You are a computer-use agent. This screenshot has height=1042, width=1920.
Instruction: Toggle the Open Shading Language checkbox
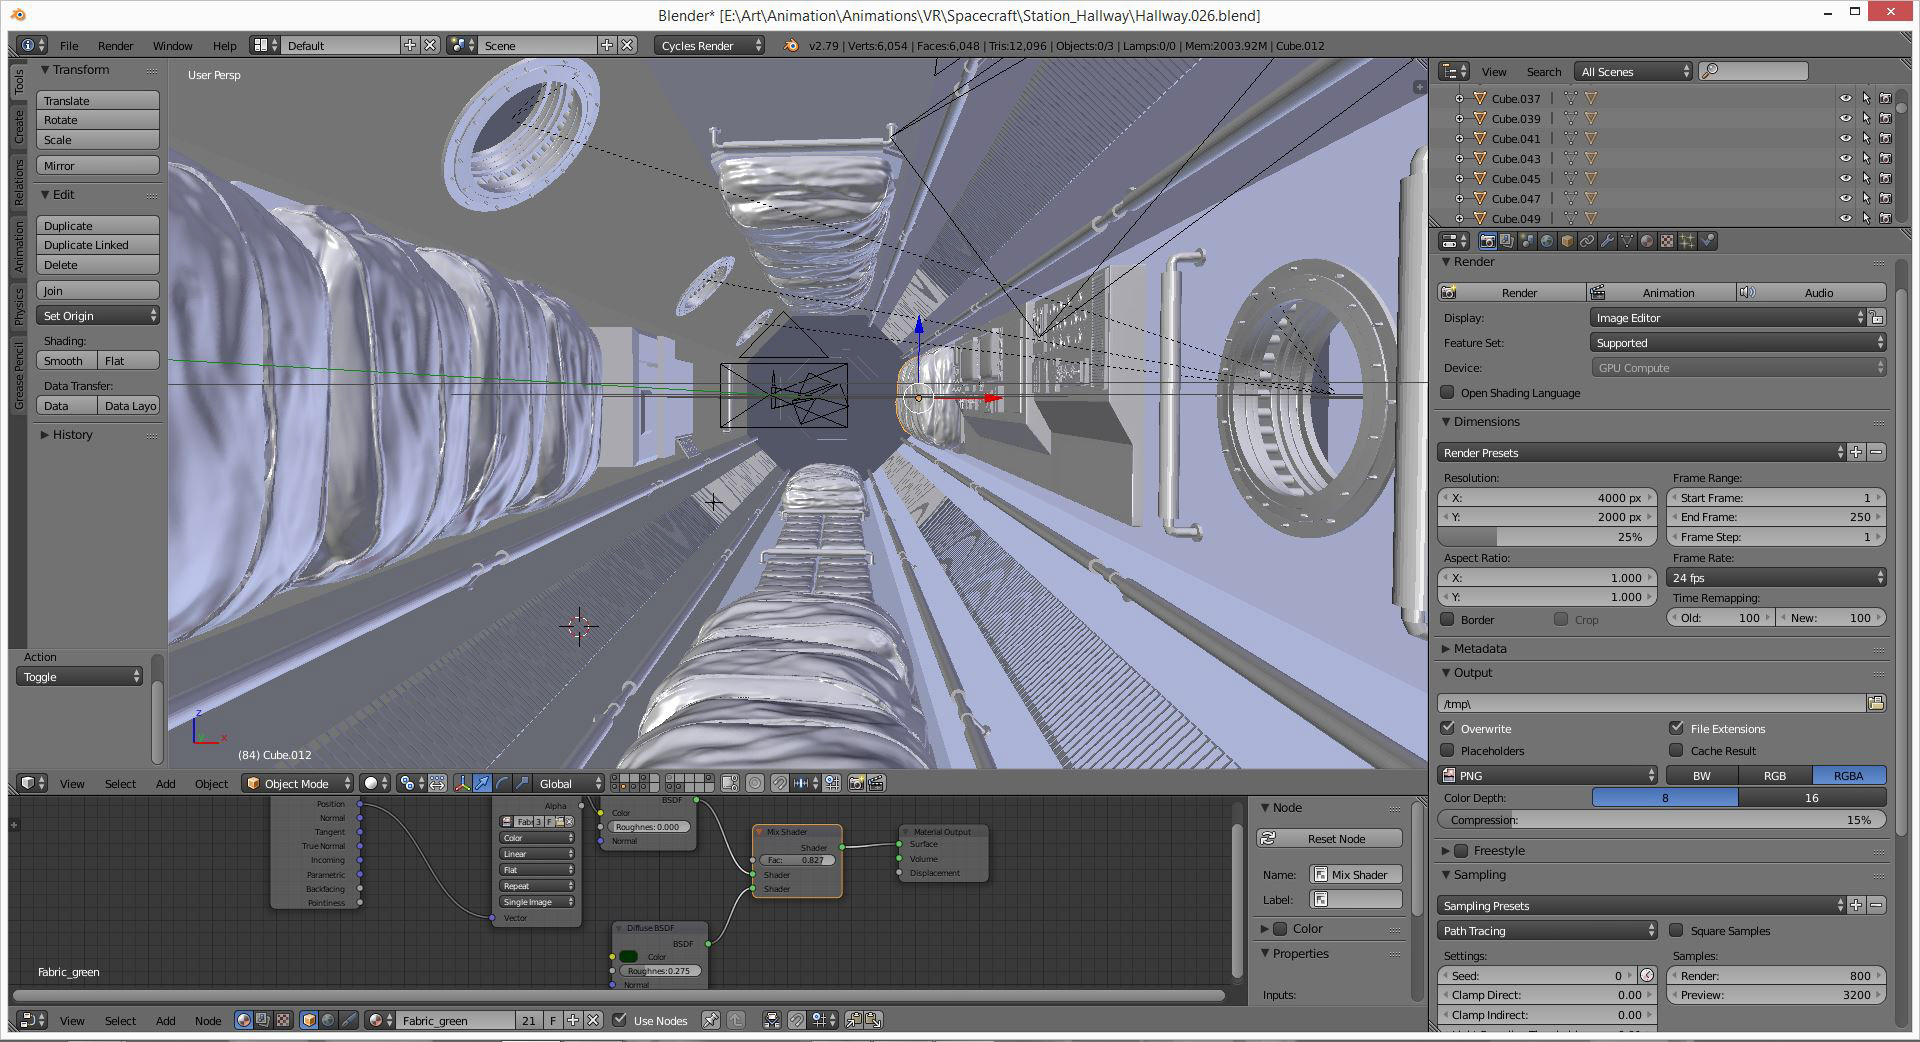(1447, 392)
